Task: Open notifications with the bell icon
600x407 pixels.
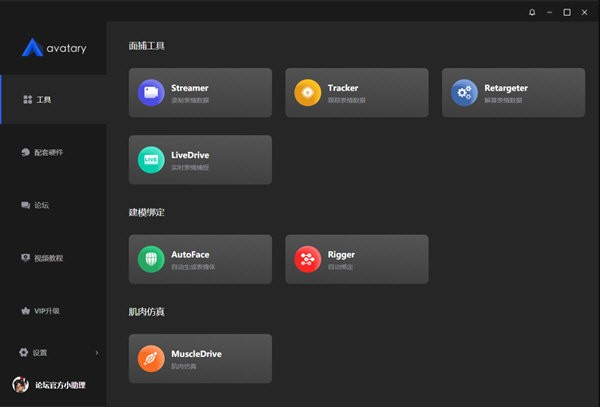Action: (x=532, y=12)
